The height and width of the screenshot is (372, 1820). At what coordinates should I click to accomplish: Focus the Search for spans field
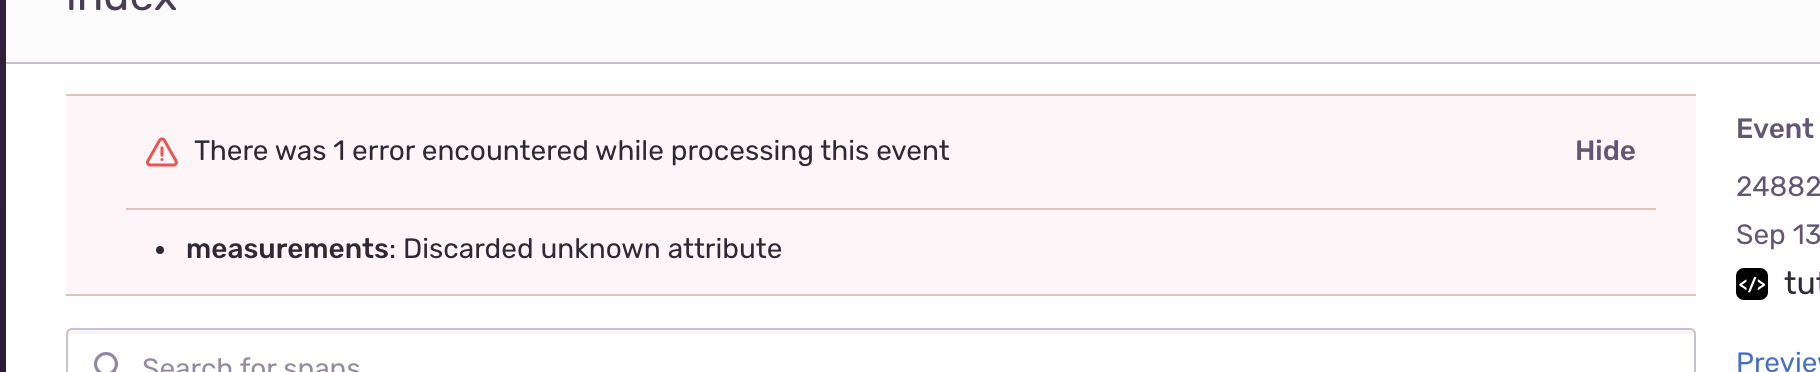[880, 351]
